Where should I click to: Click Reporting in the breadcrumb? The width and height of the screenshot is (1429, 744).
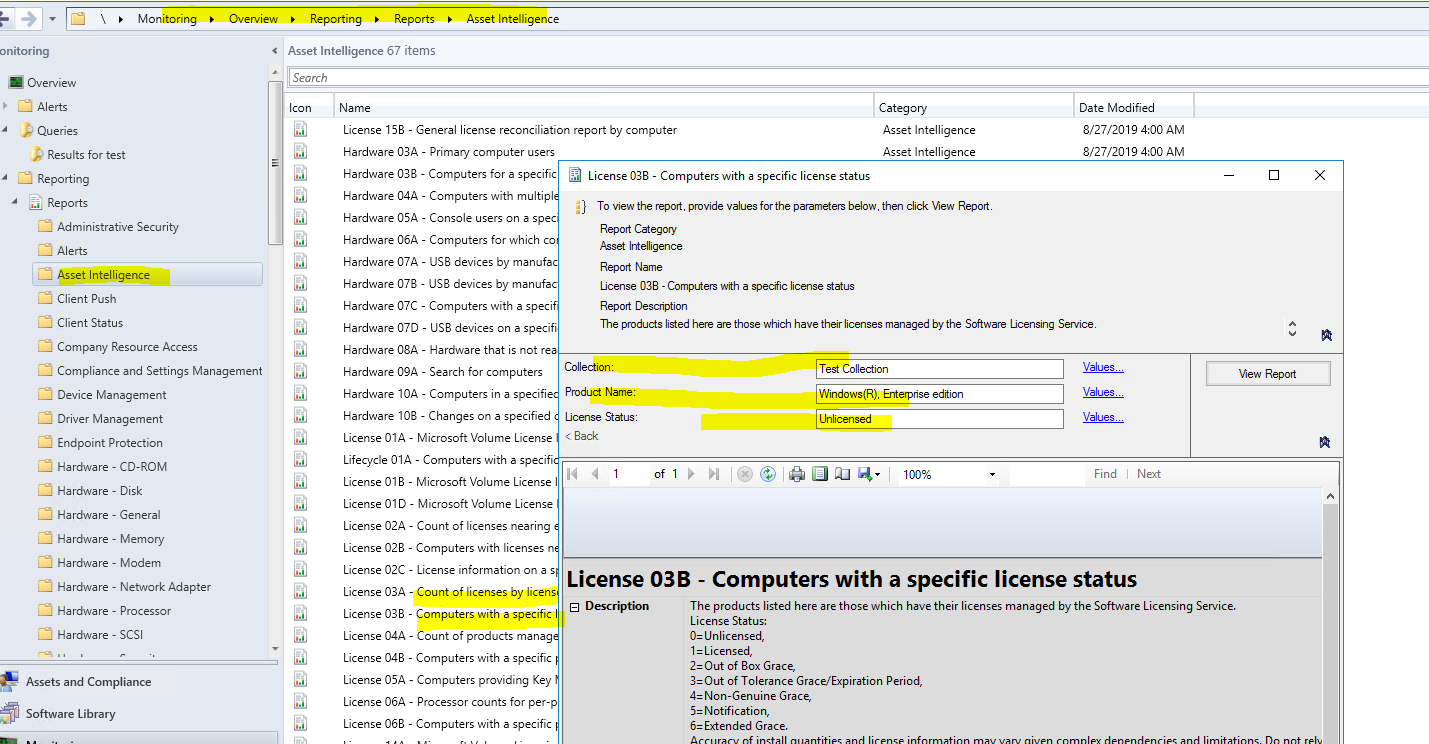point(336,18)
